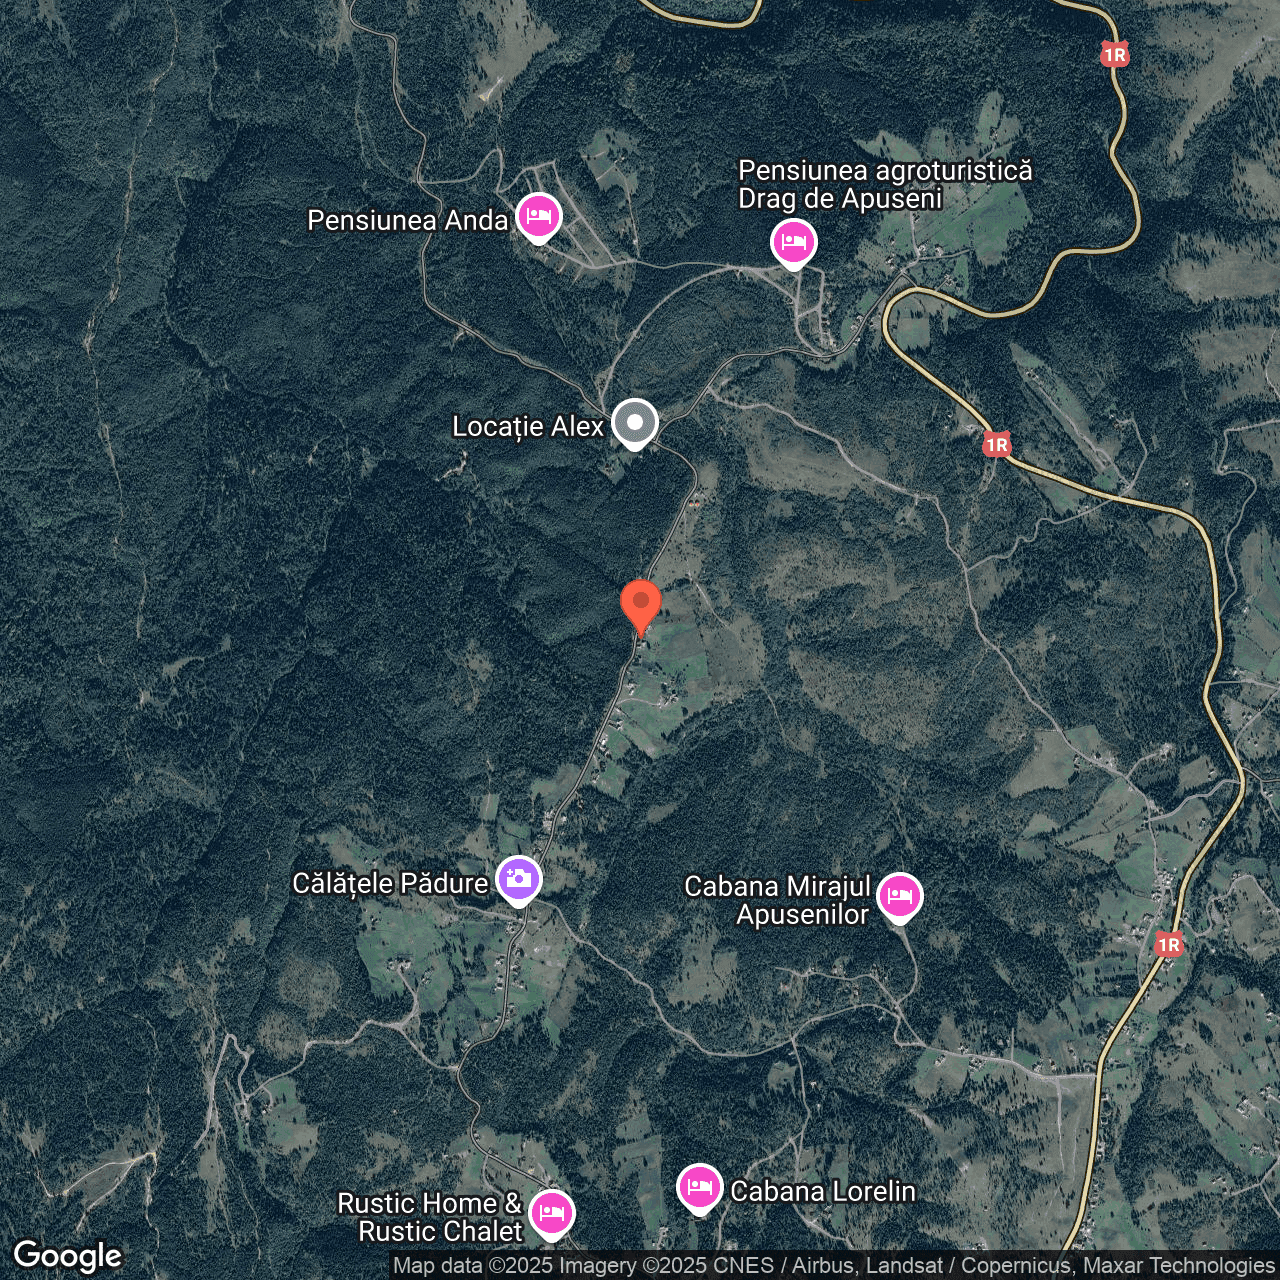Open the Cabana Lorelin text label
The height and width of the screenshot is (1280, 1280).
coord(823,1191)
